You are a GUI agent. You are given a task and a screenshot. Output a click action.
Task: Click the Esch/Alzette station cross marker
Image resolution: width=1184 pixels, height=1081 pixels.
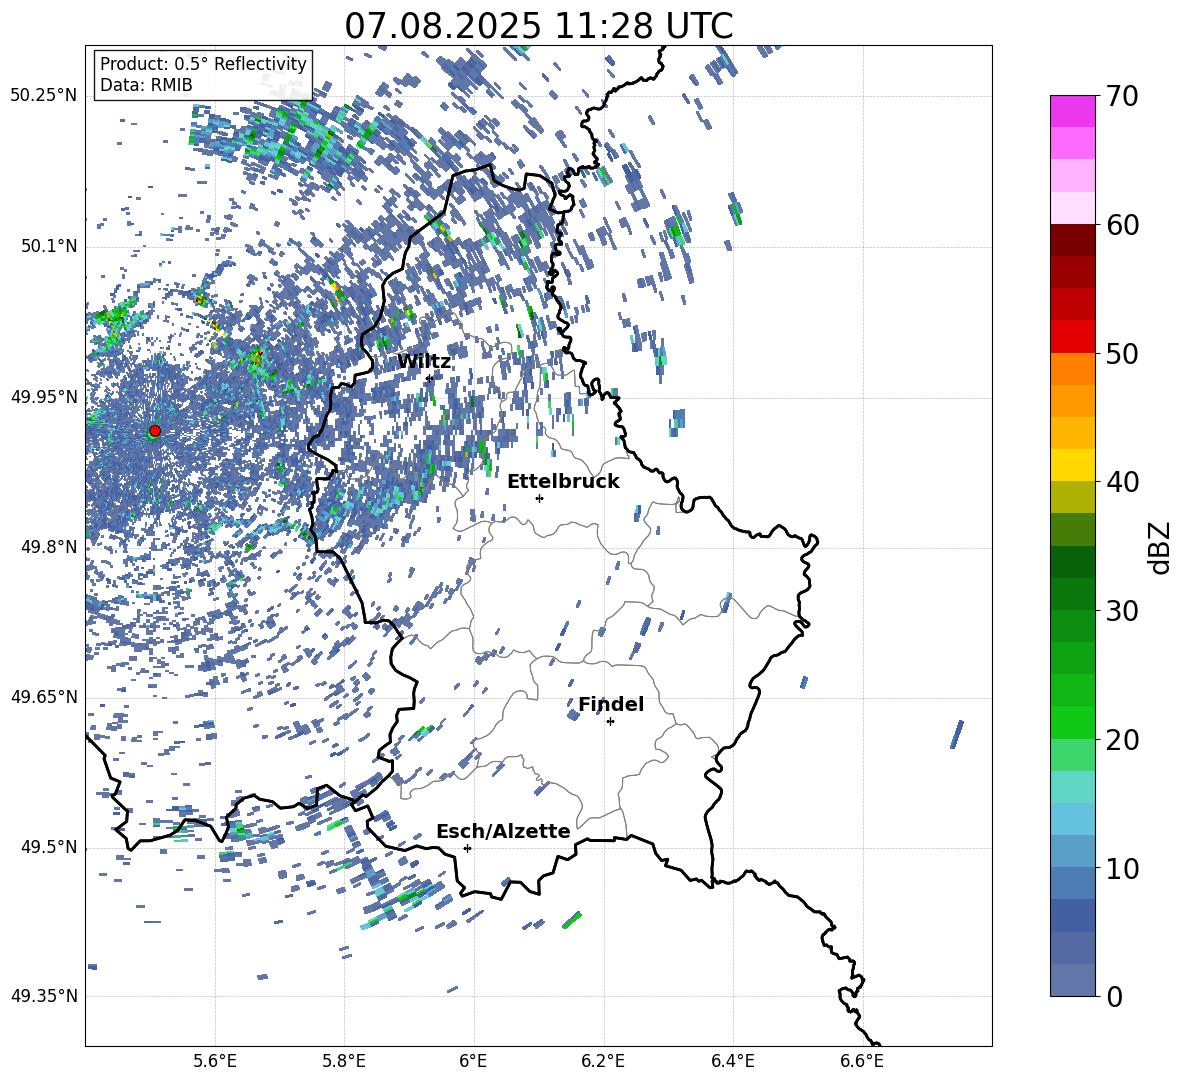pyautogui.click(x=467, y=848)
